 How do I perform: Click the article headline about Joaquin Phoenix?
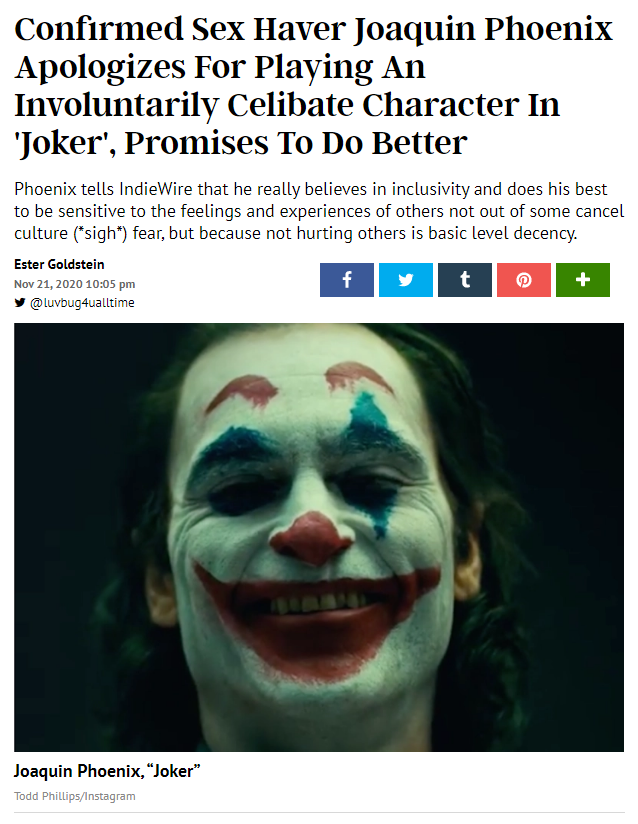[313, 86]
